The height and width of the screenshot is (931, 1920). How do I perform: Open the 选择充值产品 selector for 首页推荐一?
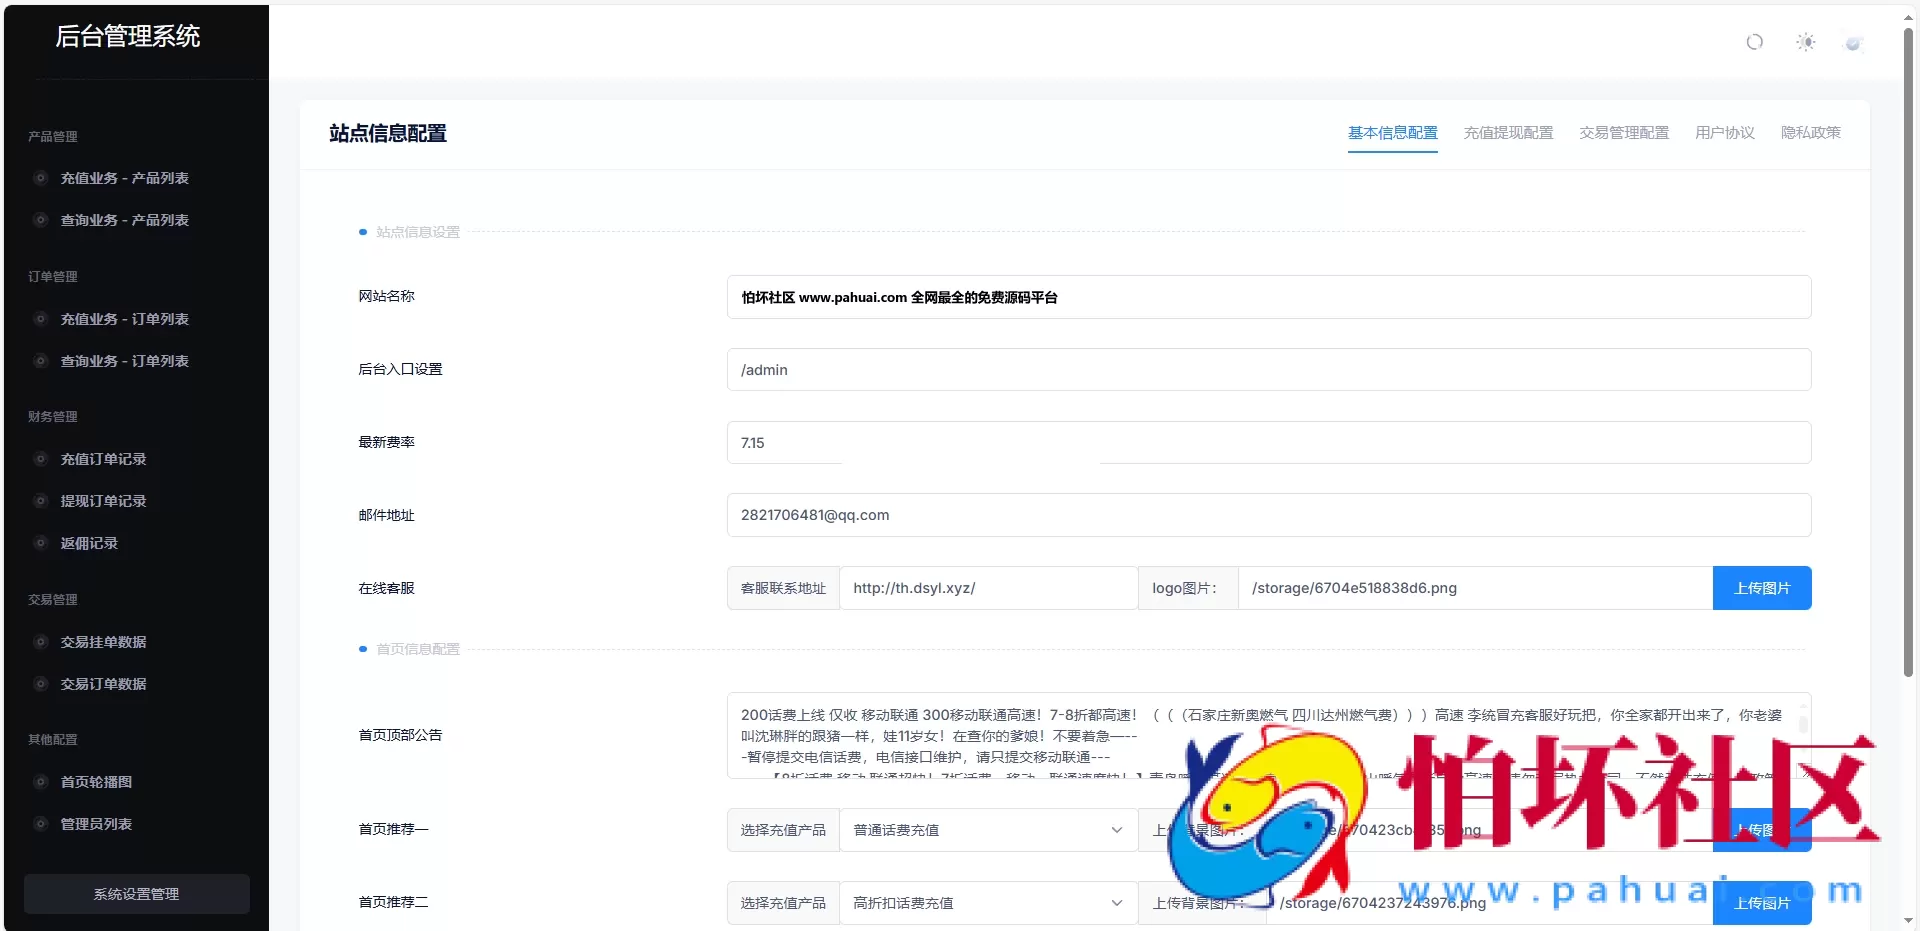(782, 830)
